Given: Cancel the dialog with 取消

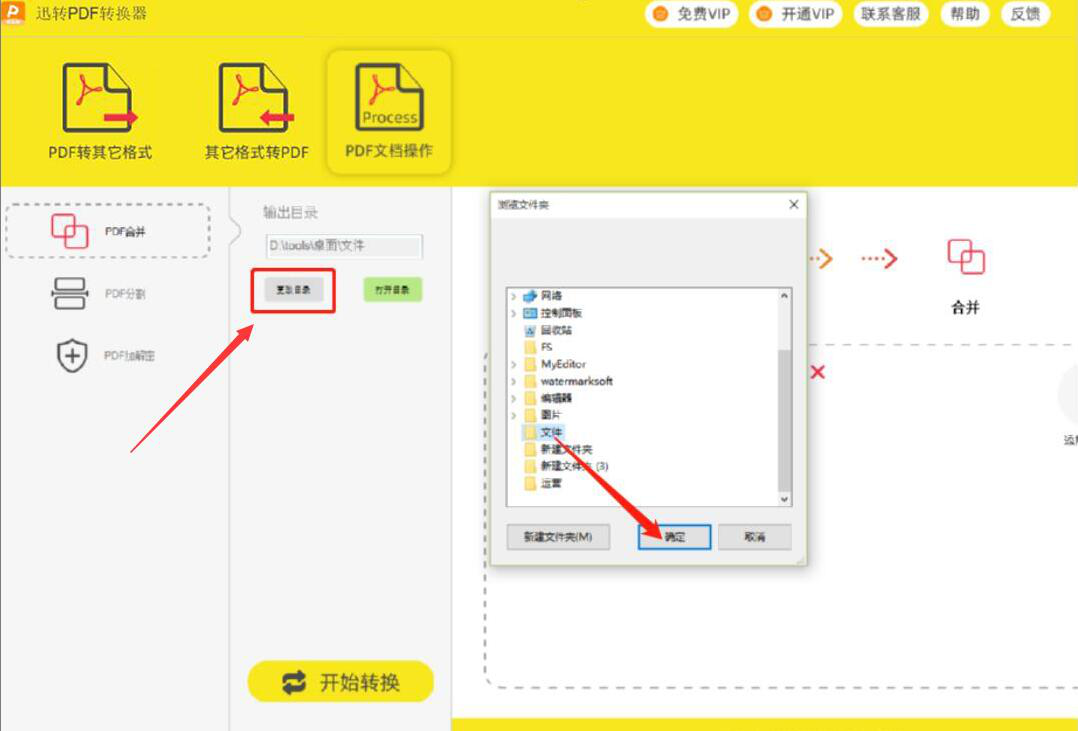Looking at the screenshot, I should click(x=754, y=536).
